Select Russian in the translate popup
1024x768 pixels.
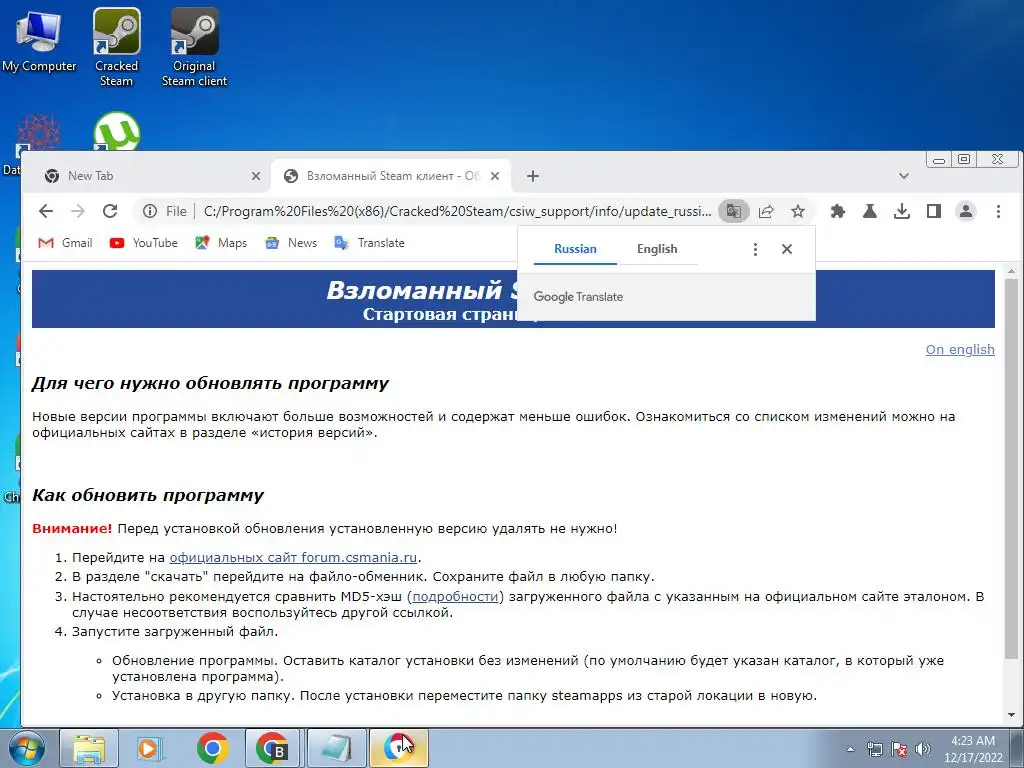[575, 249]
